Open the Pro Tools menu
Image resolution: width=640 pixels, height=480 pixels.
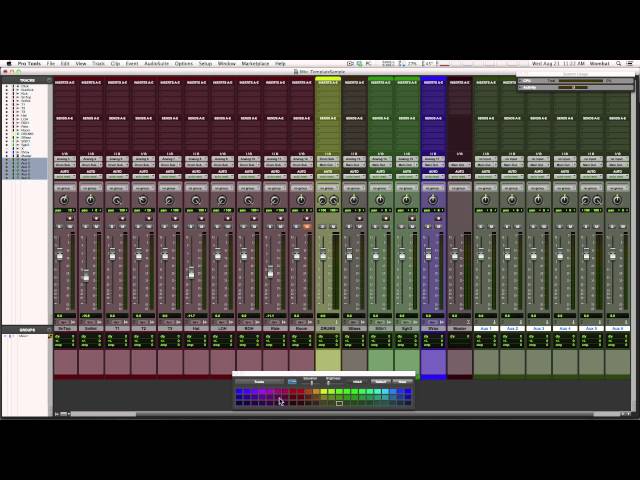[29, 64]
